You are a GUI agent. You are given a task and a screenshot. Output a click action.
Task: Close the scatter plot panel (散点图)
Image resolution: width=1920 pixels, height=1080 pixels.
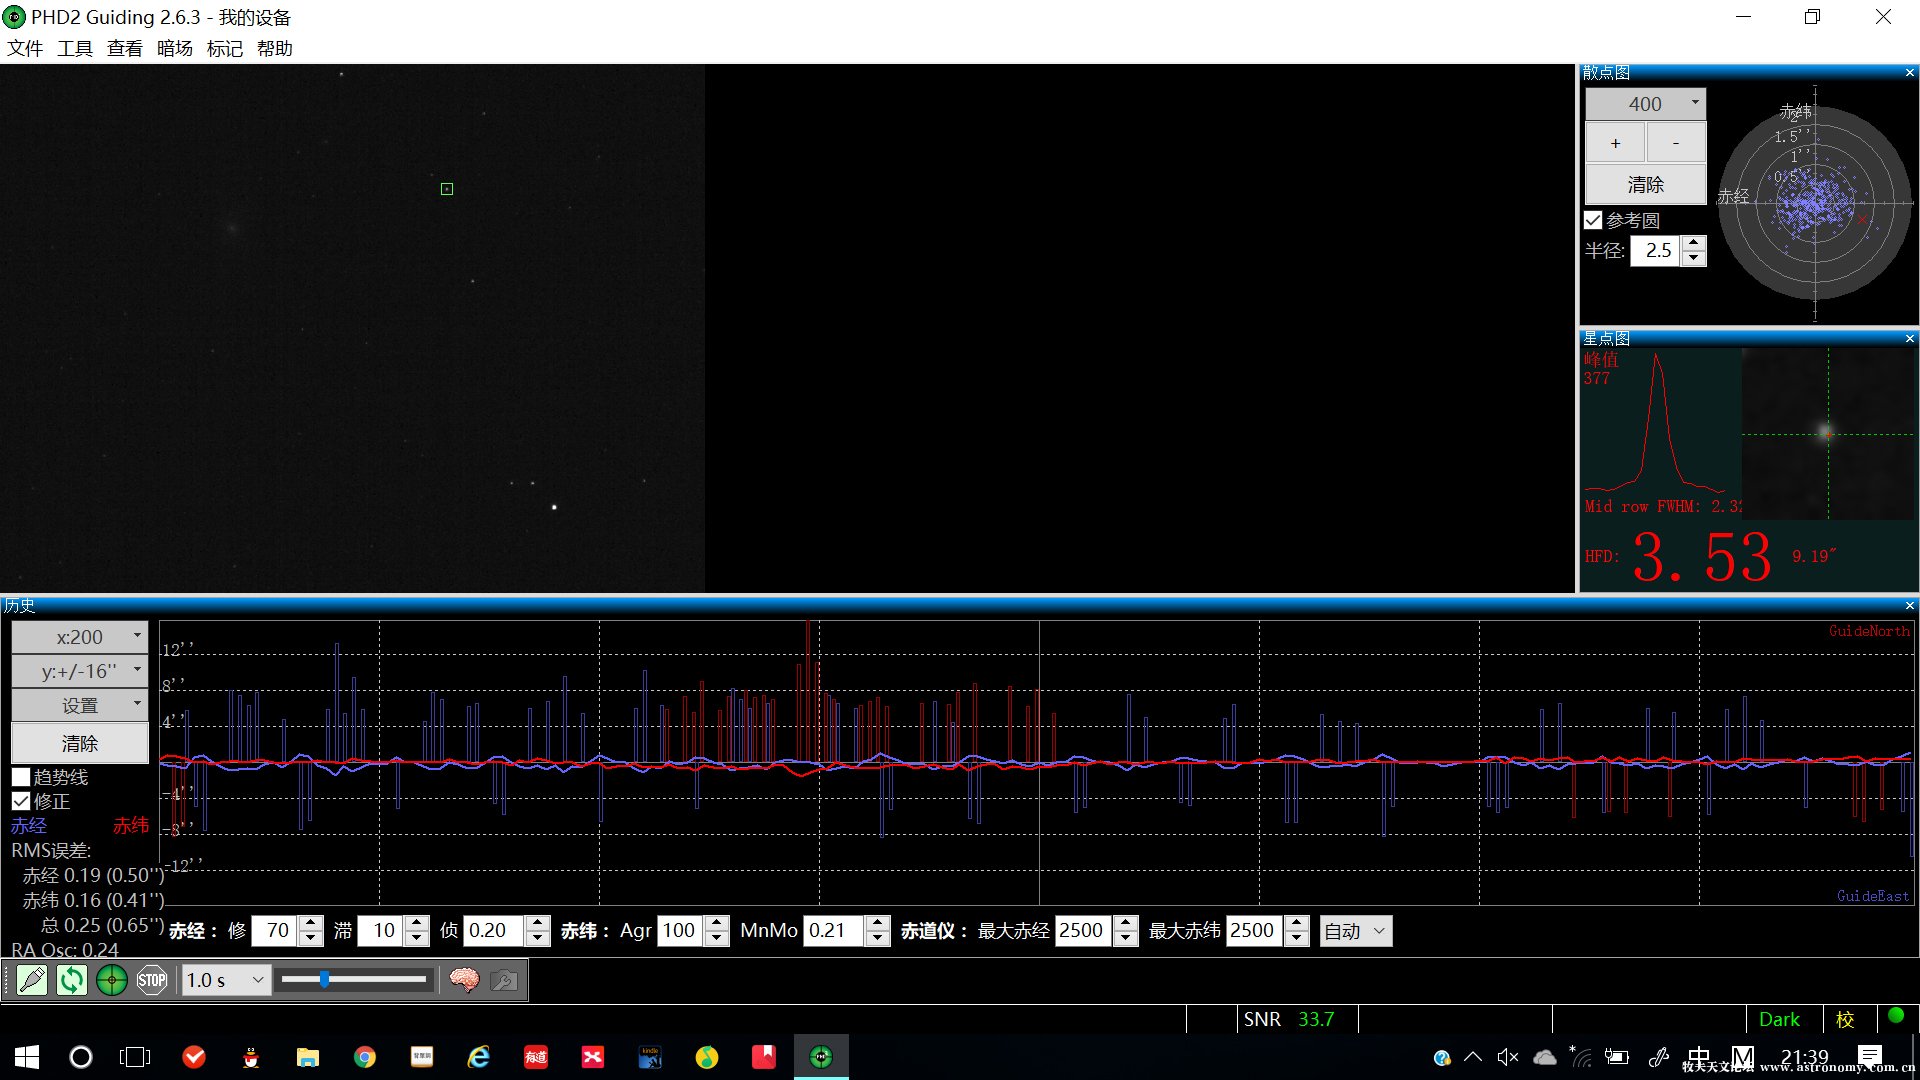1909,73
